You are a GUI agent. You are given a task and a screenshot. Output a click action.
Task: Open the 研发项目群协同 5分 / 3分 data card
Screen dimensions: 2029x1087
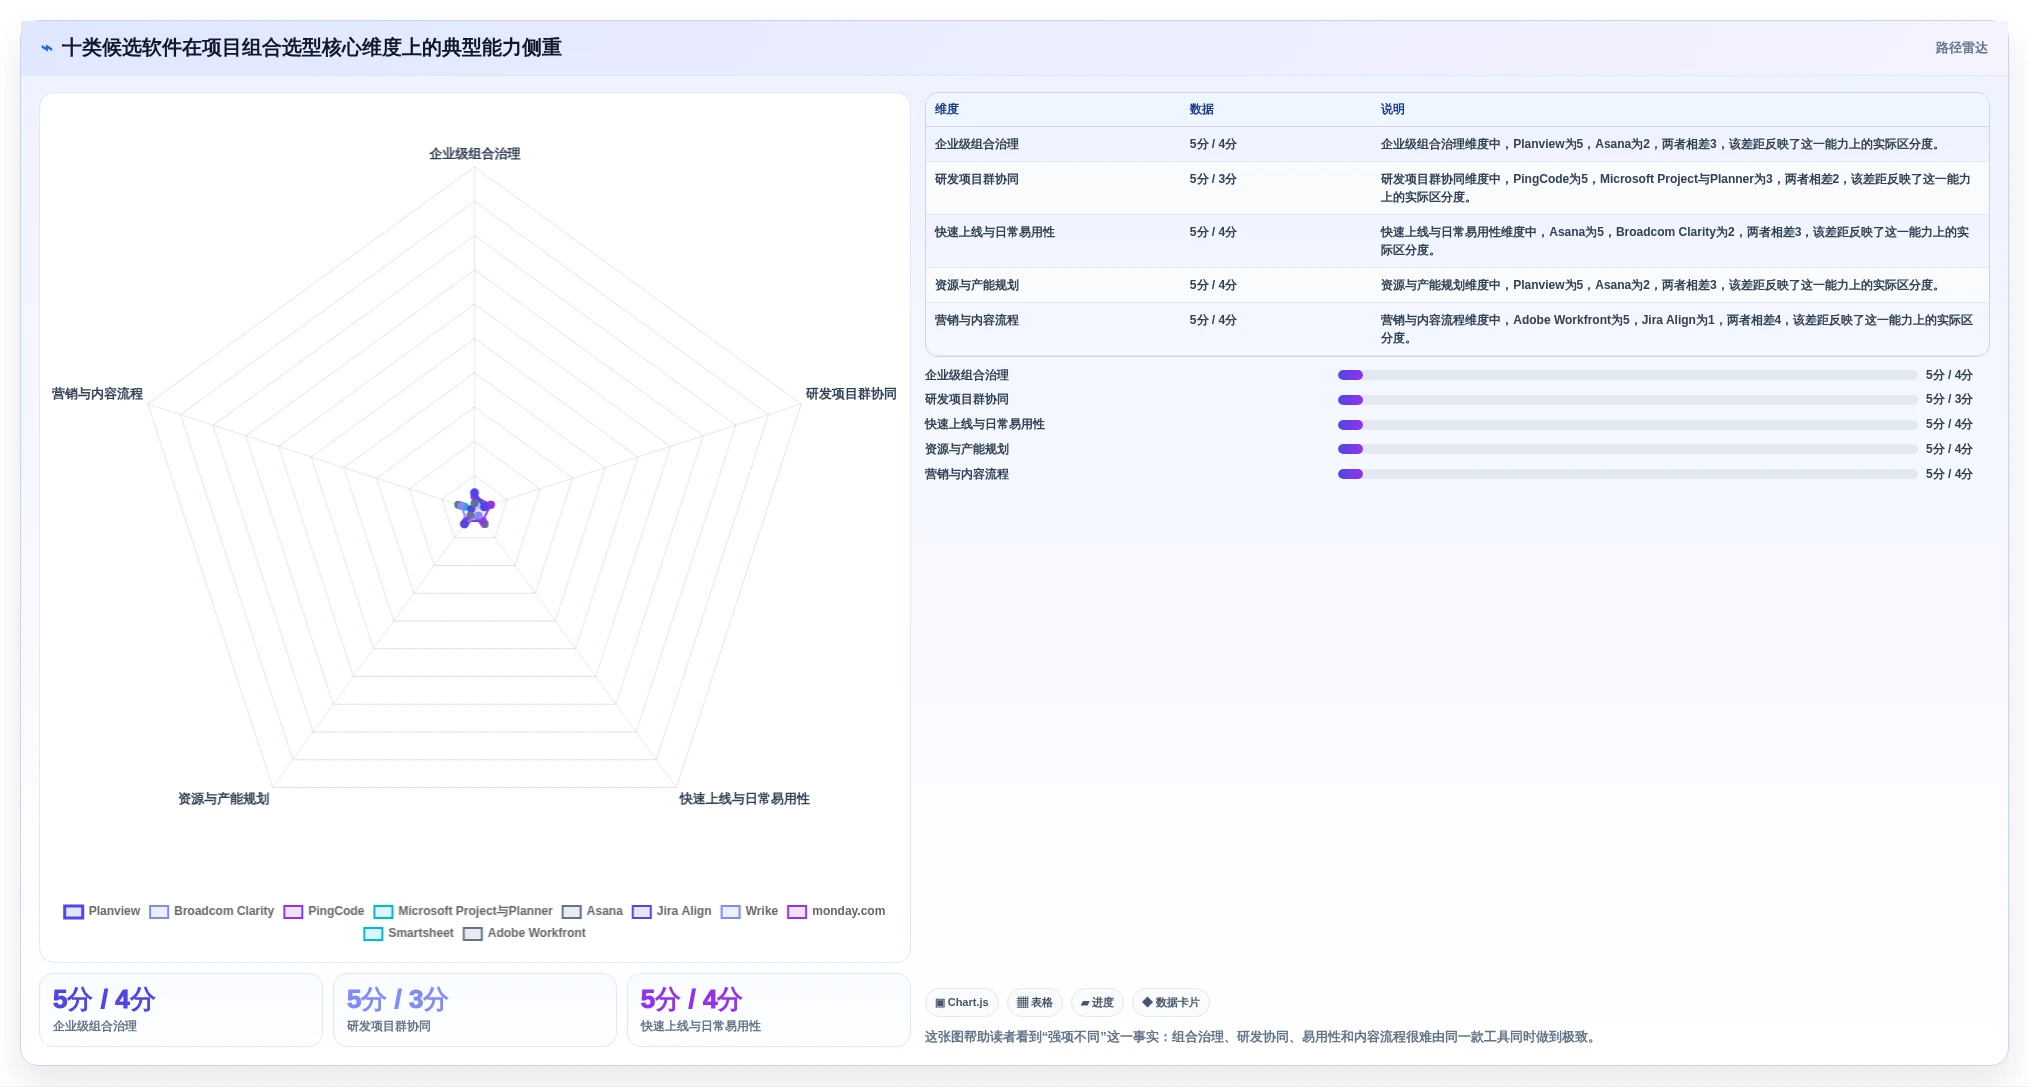475,1010
